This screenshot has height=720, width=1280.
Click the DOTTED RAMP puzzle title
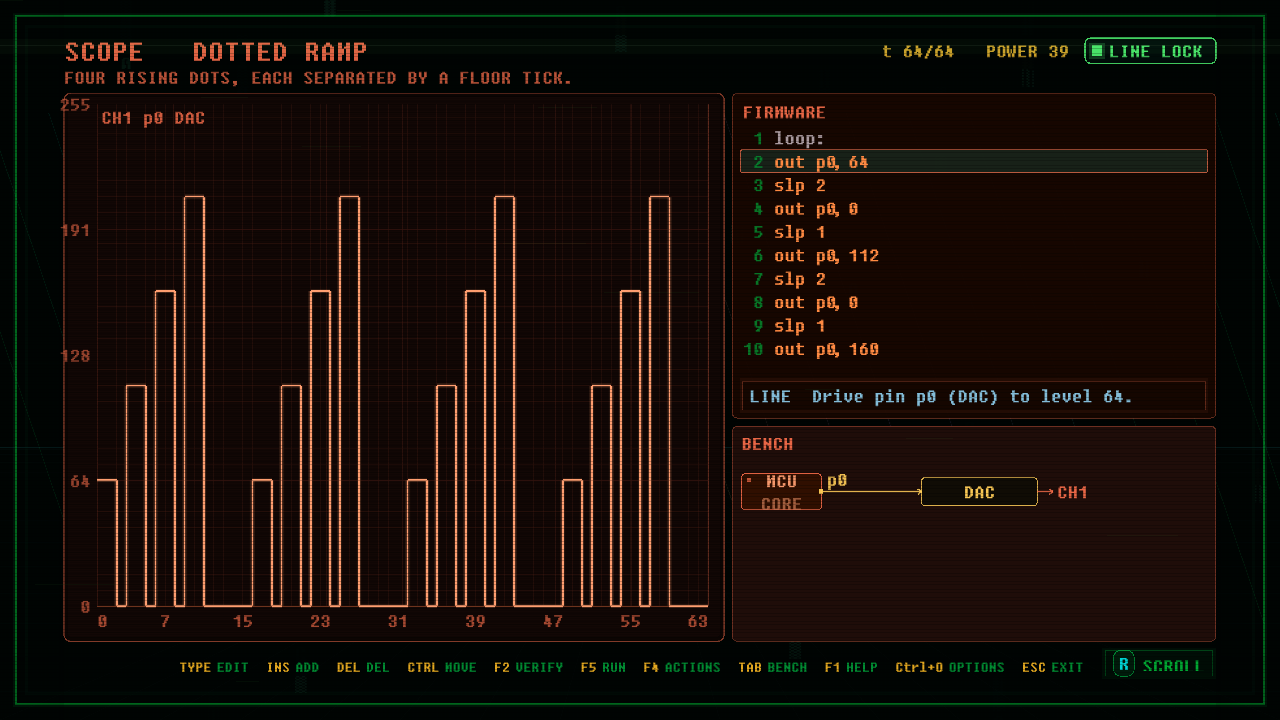[280, 52]
